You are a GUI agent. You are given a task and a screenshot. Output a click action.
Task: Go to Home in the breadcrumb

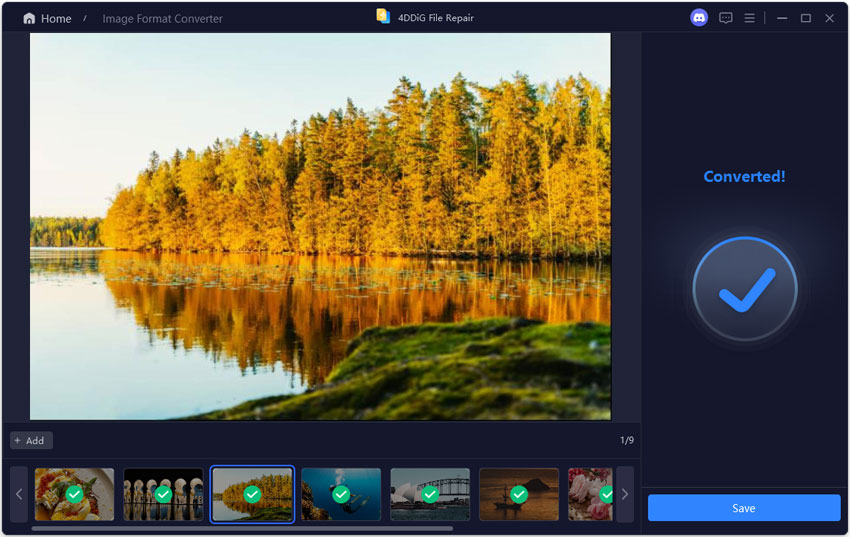[x=56, y=18]
